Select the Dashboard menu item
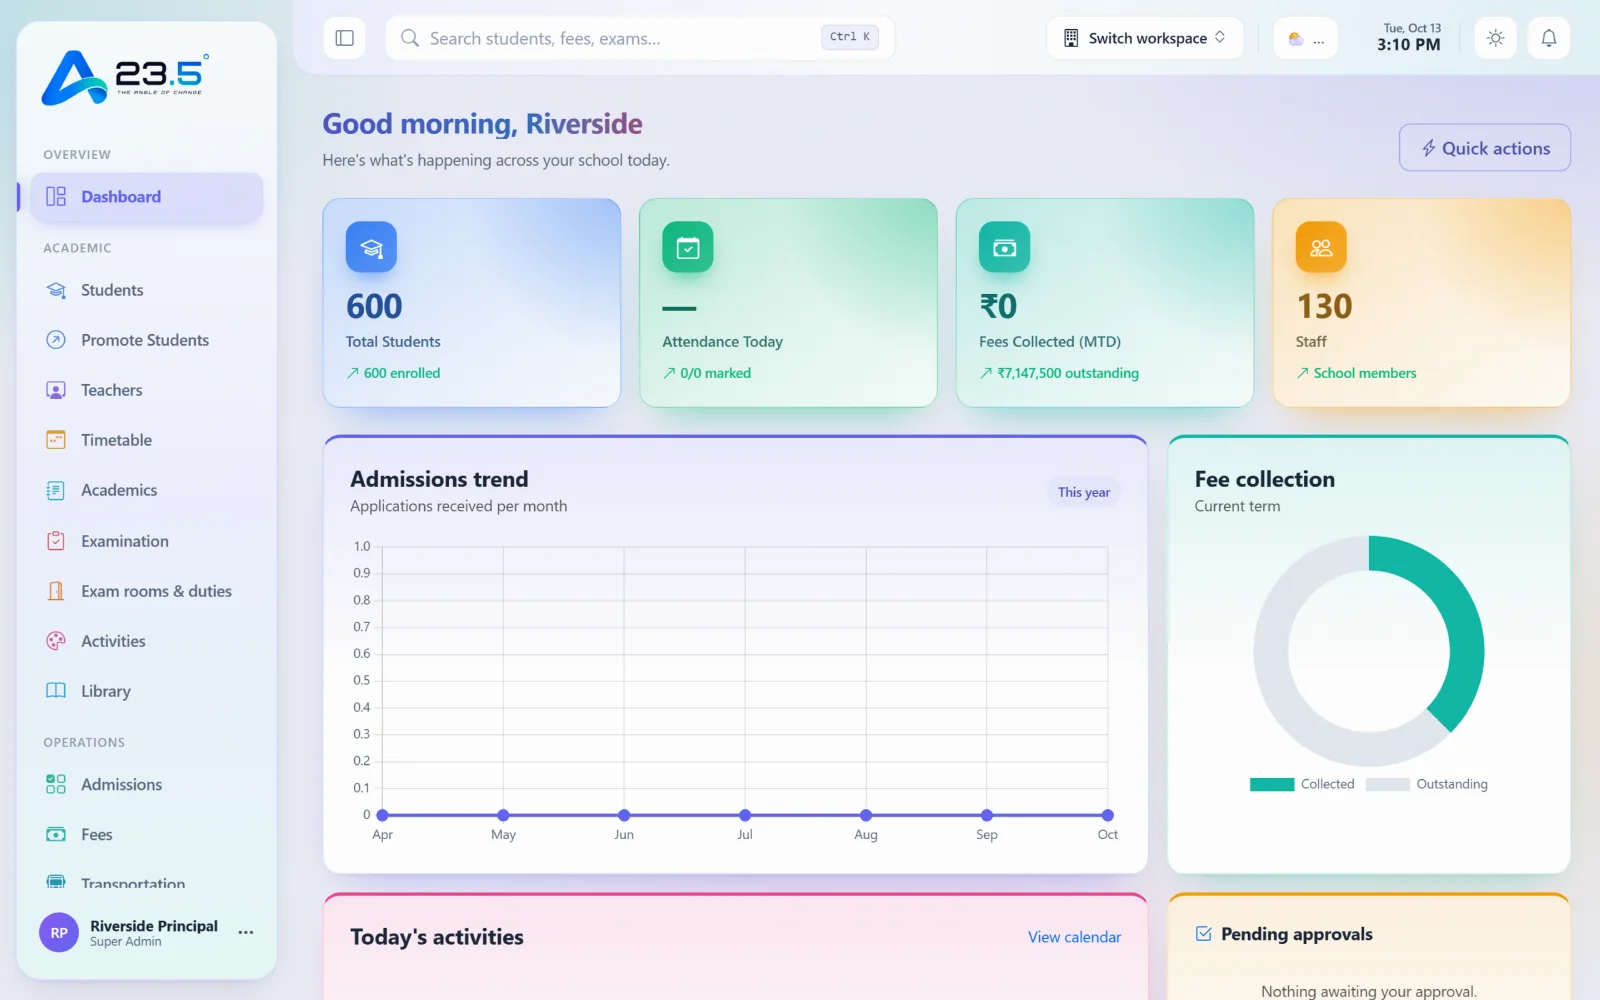The width and height of the screenshot is (1600, 1000). point(146,197)
